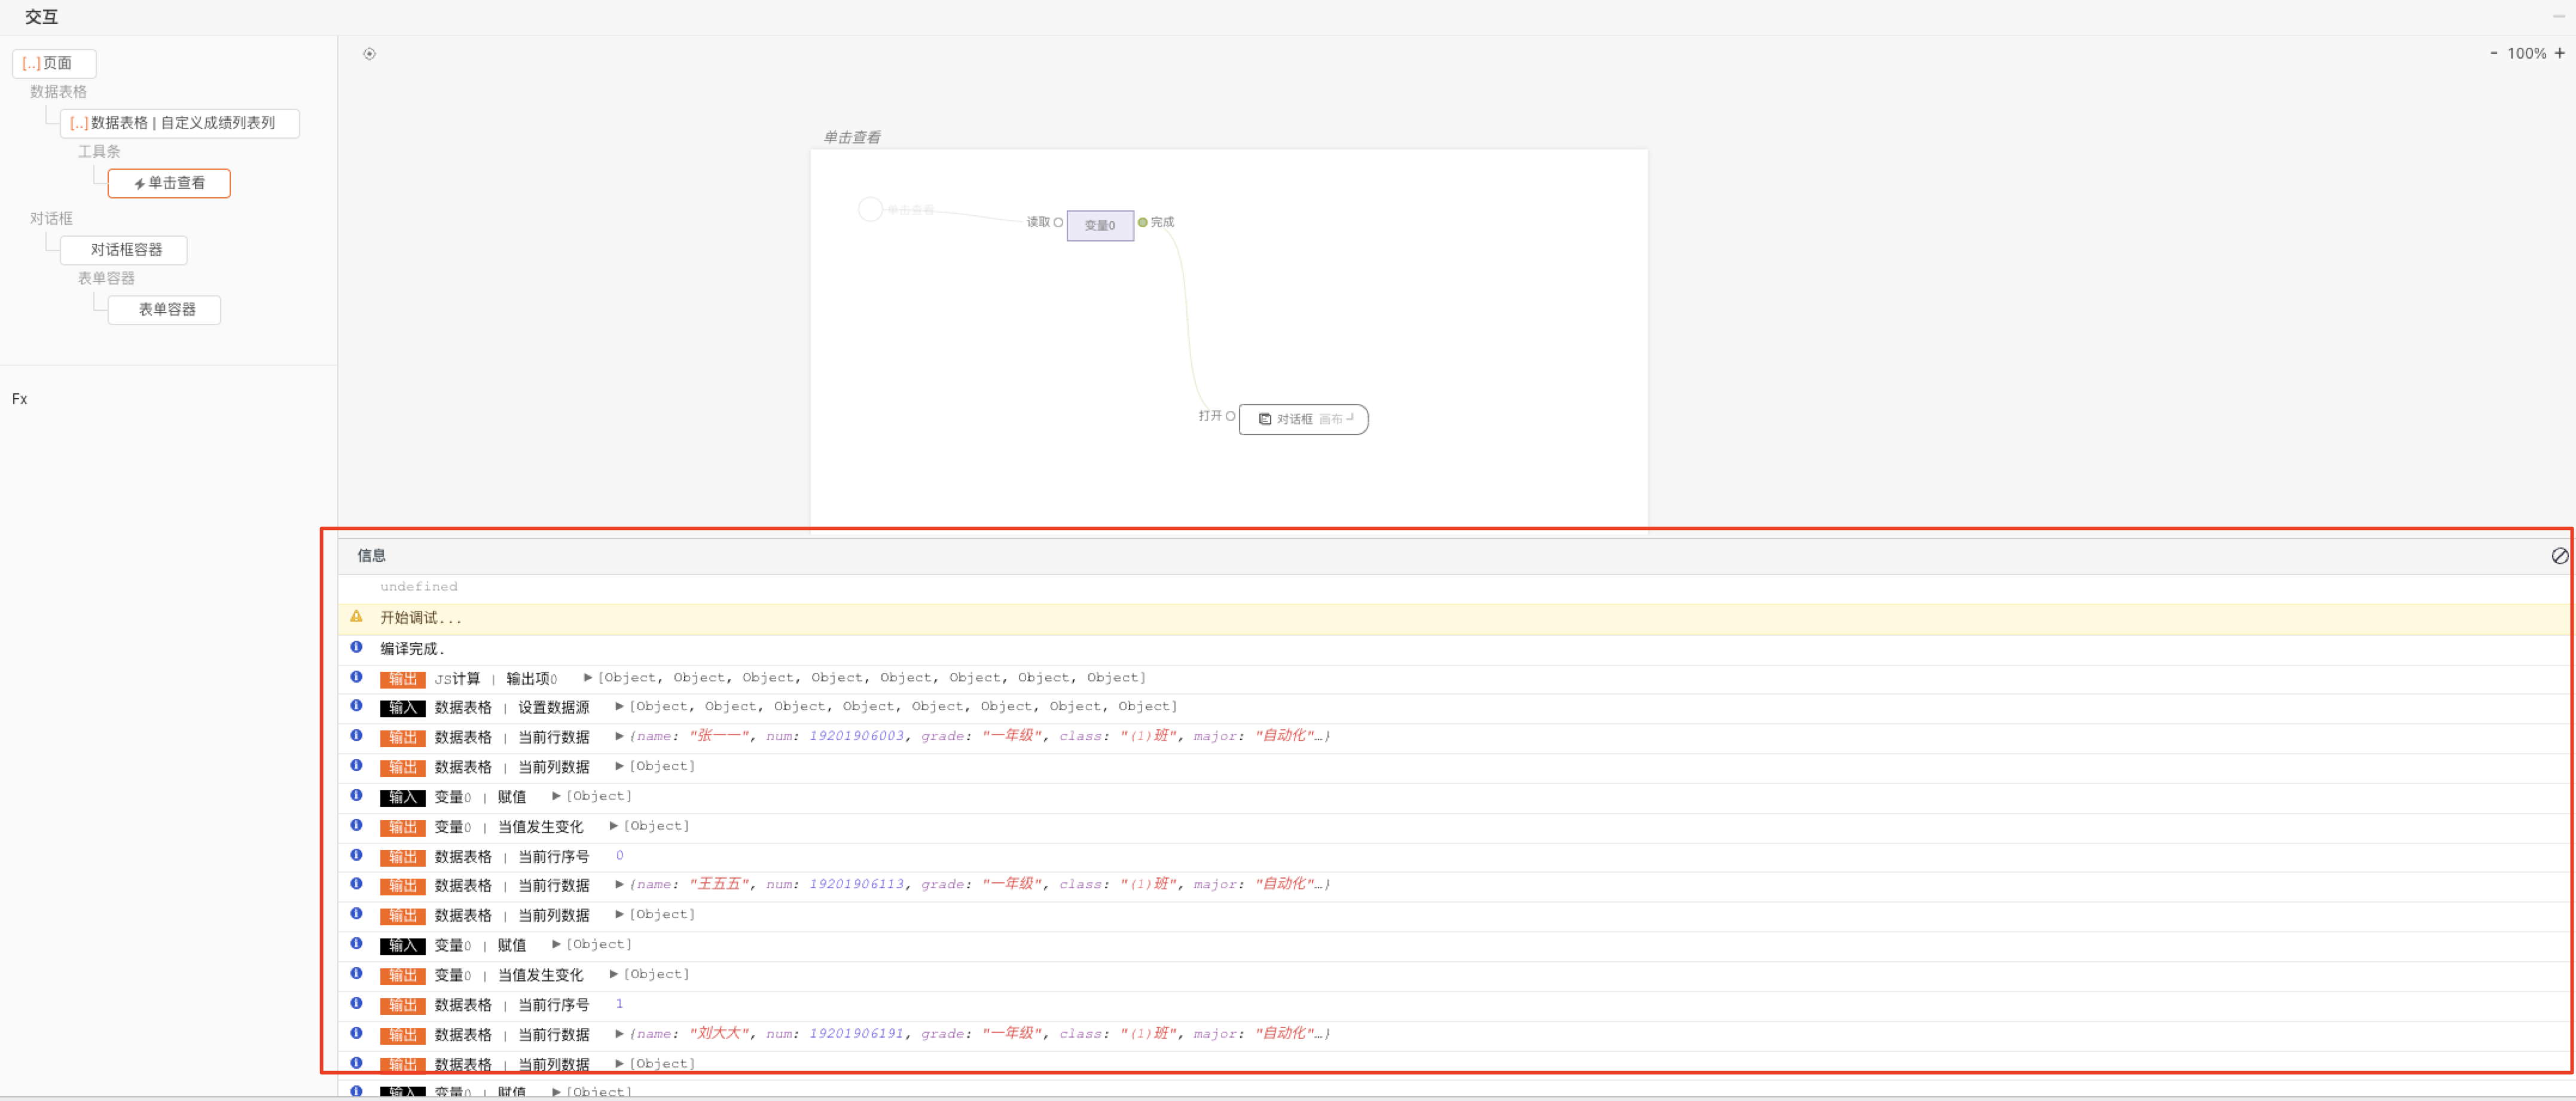Image resolution: width=2576 pixels, height=1101 pixels.
Task: Select the 对话框容器 tree node
Action: point(124,250)
